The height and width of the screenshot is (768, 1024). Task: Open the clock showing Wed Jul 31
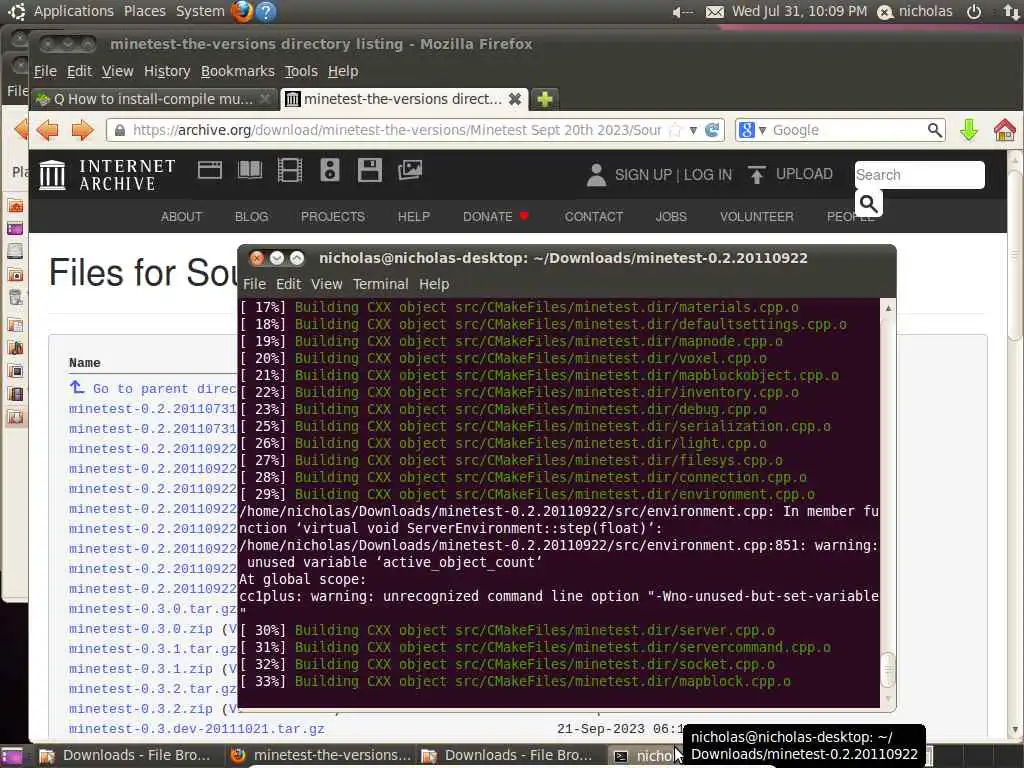click(x=799, y=11)
